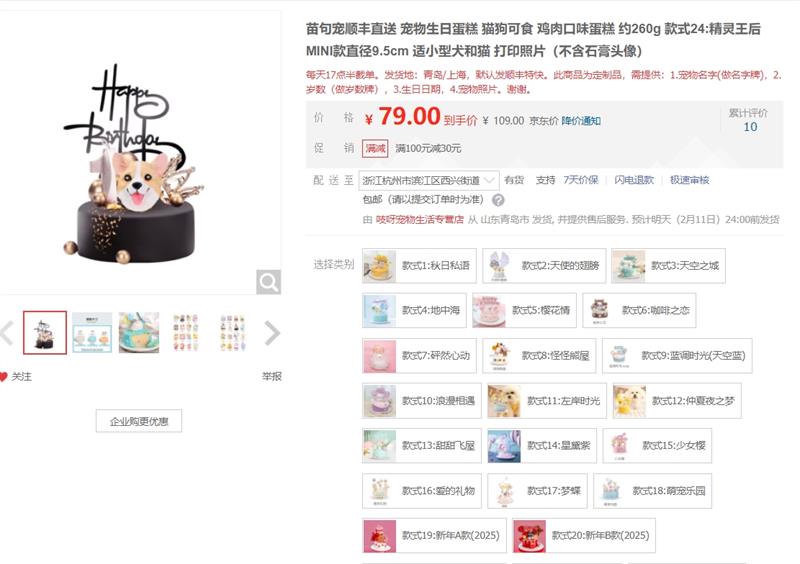Select the teal cake close-up thumbnail
Image resolution: width=800 pixels, height=564 pixels.
pos(139,333)
